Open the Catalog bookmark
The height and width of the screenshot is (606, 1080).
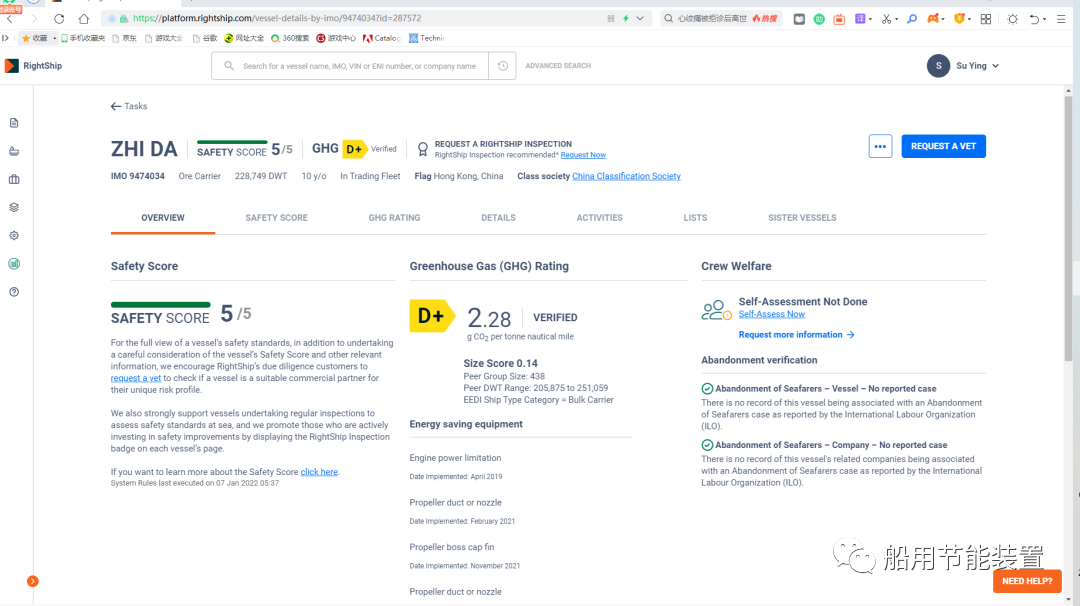pos(382,39)
